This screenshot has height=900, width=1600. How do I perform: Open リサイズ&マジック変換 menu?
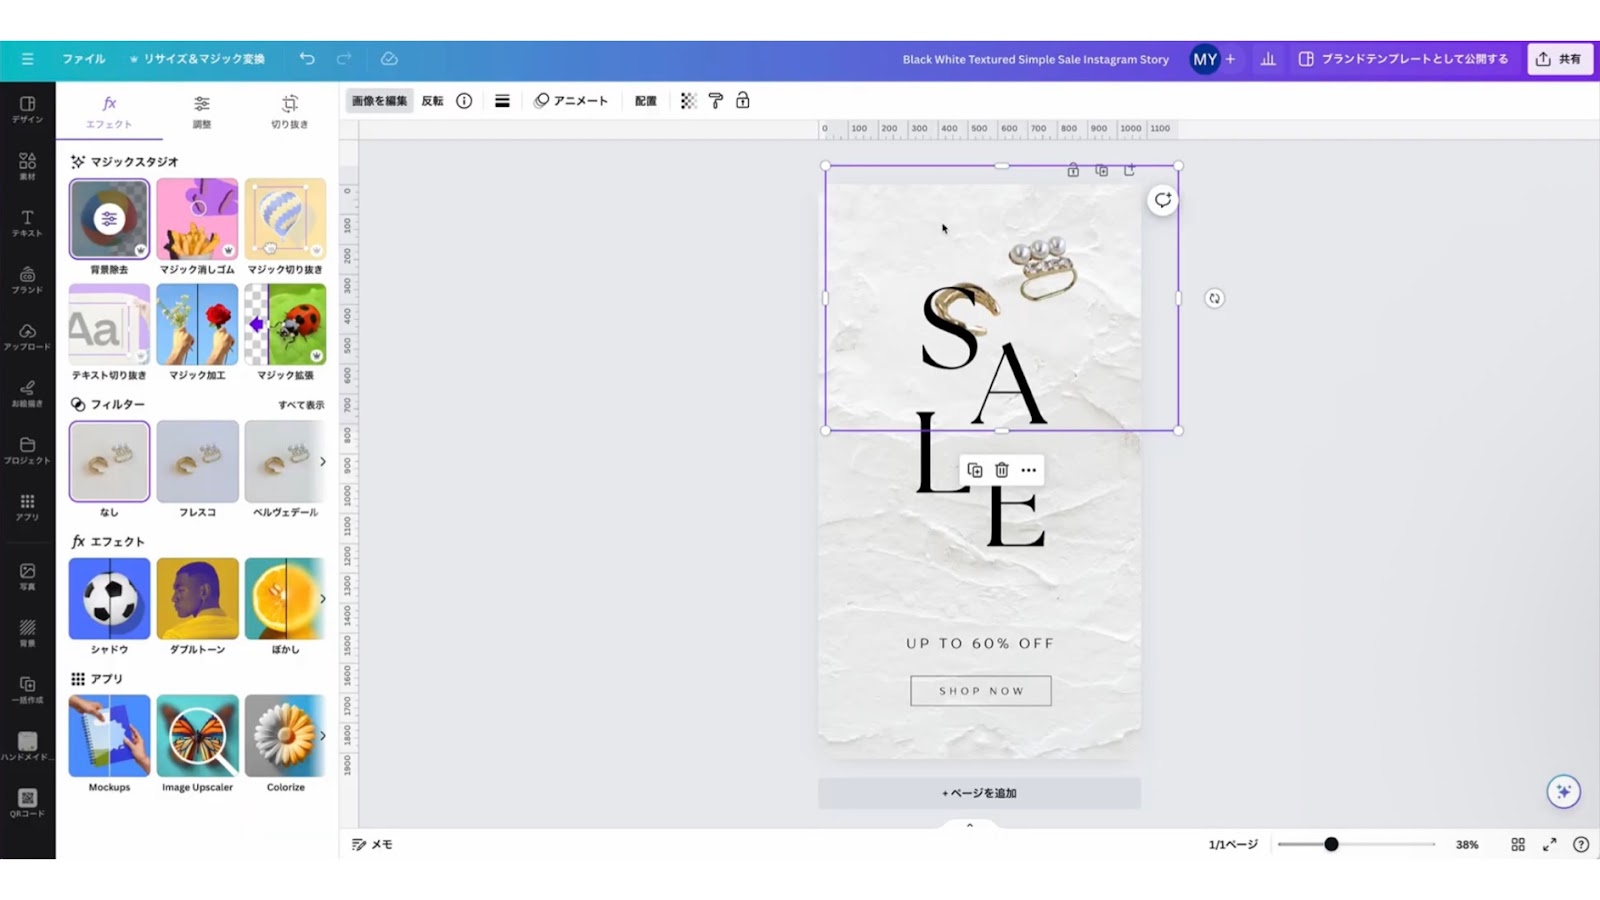(x=197, y=59)
